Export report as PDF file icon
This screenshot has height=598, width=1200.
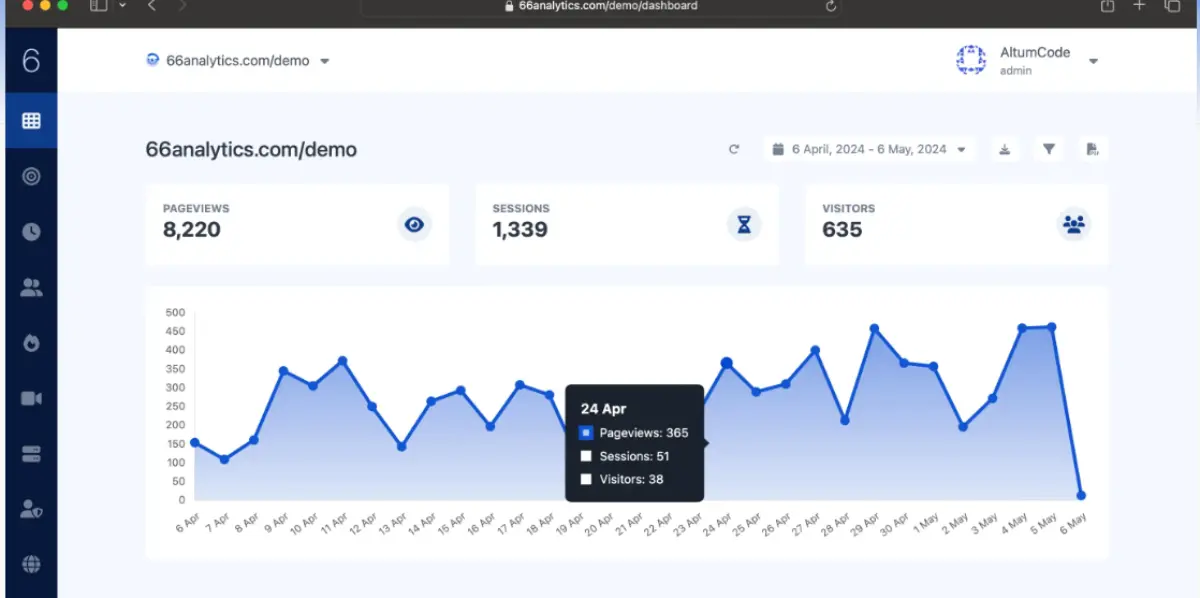tap(1092, 148)
